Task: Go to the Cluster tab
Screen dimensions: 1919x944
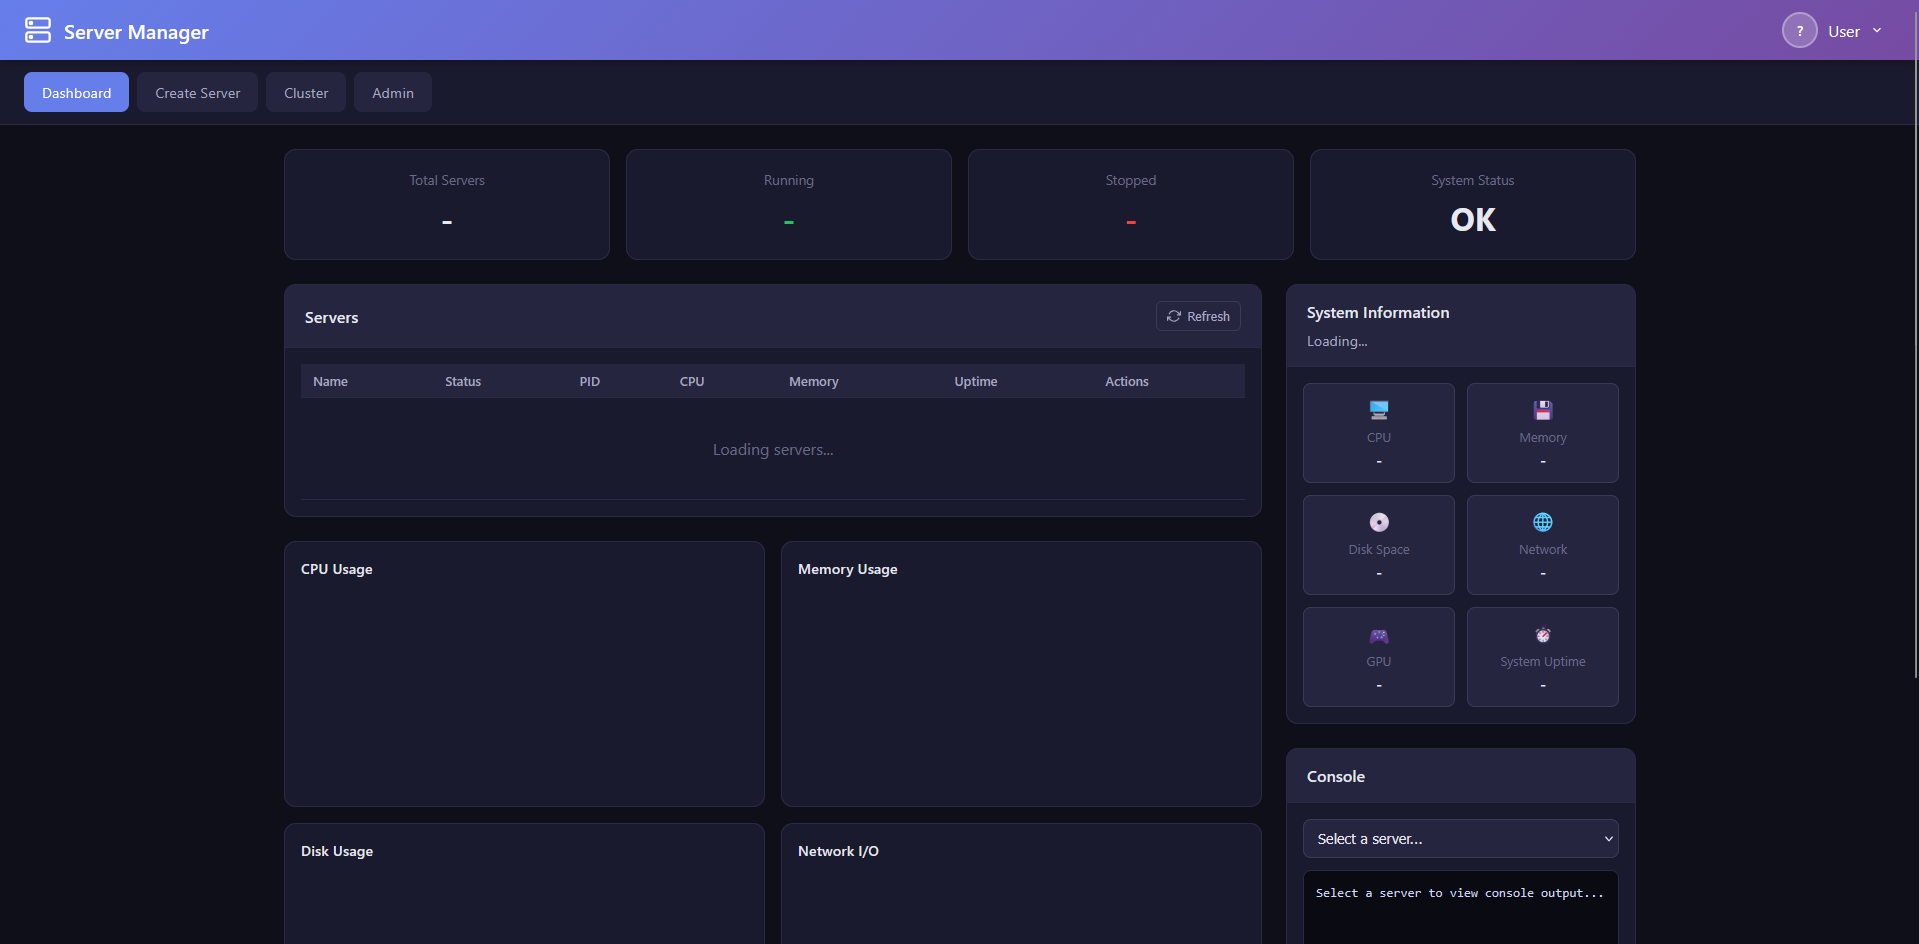Action: pos(306,92)
